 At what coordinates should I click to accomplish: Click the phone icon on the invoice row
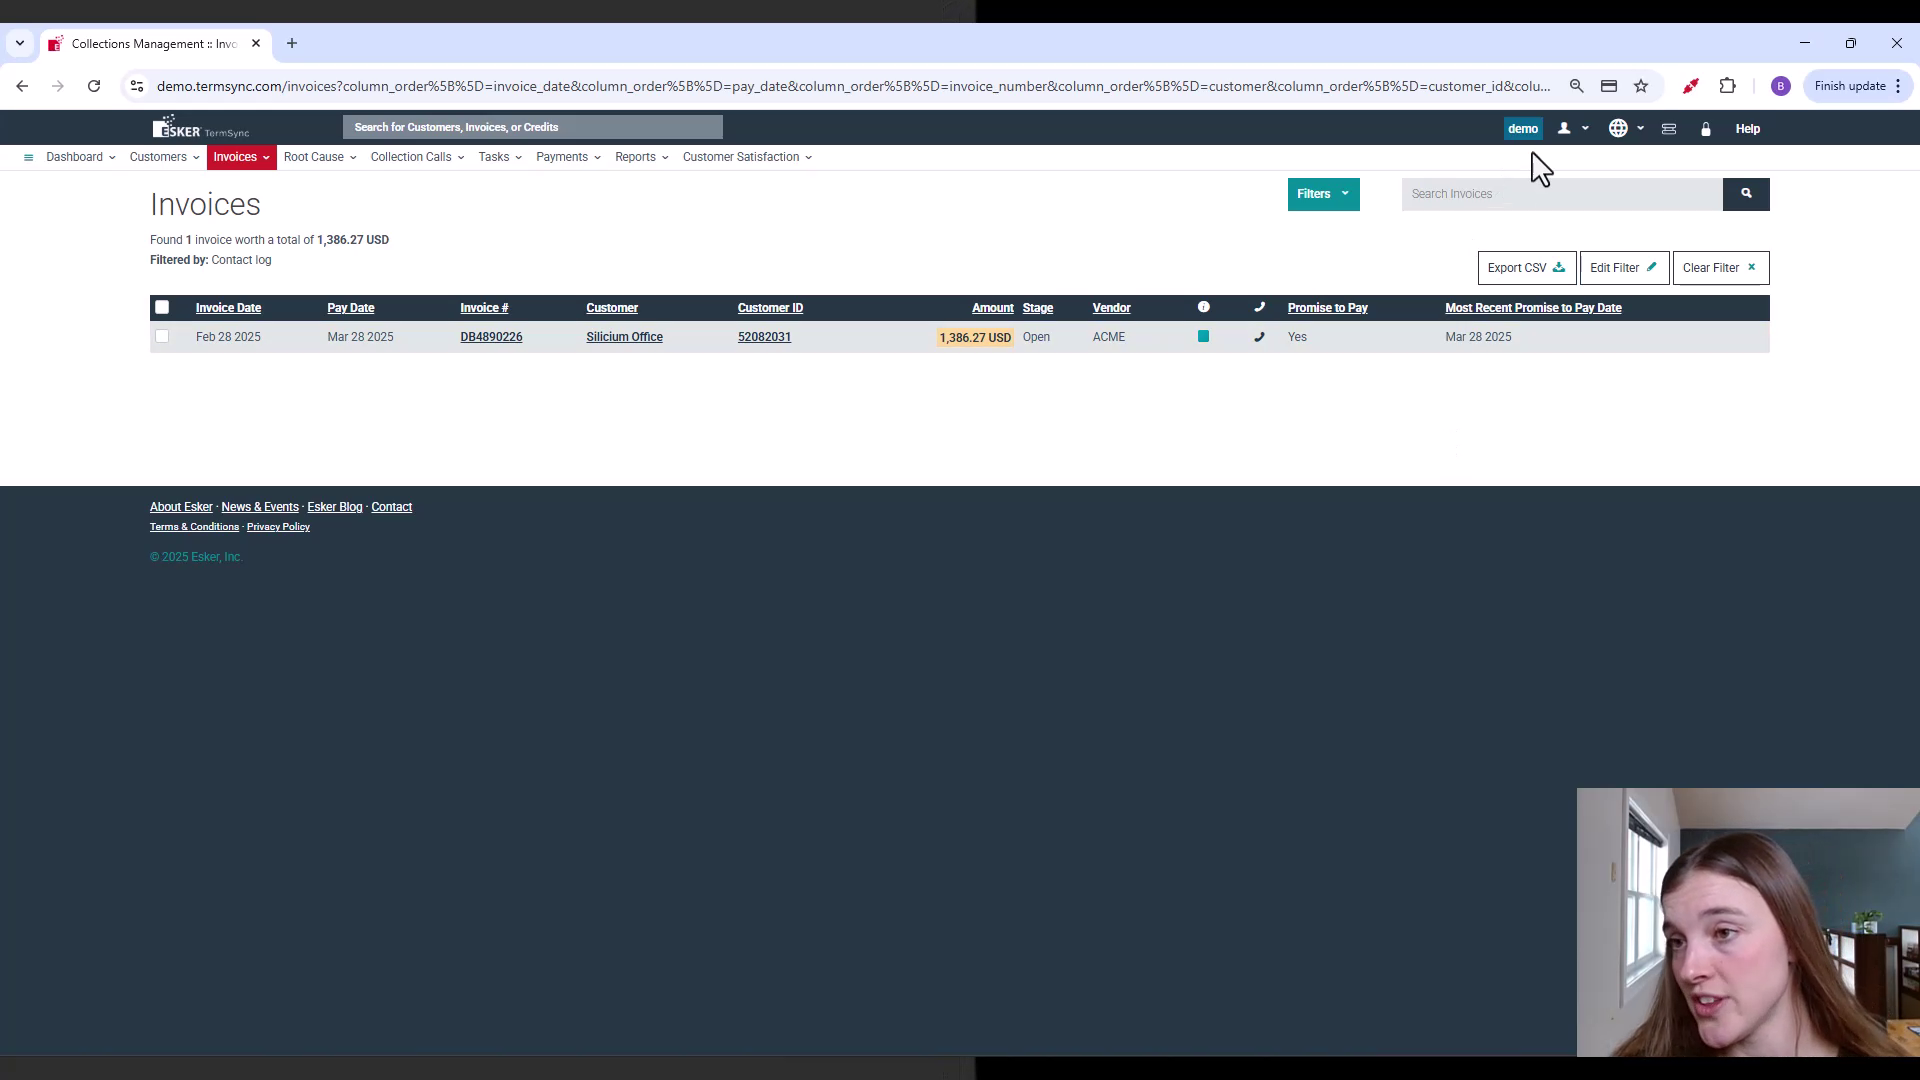click(1259, 337)
